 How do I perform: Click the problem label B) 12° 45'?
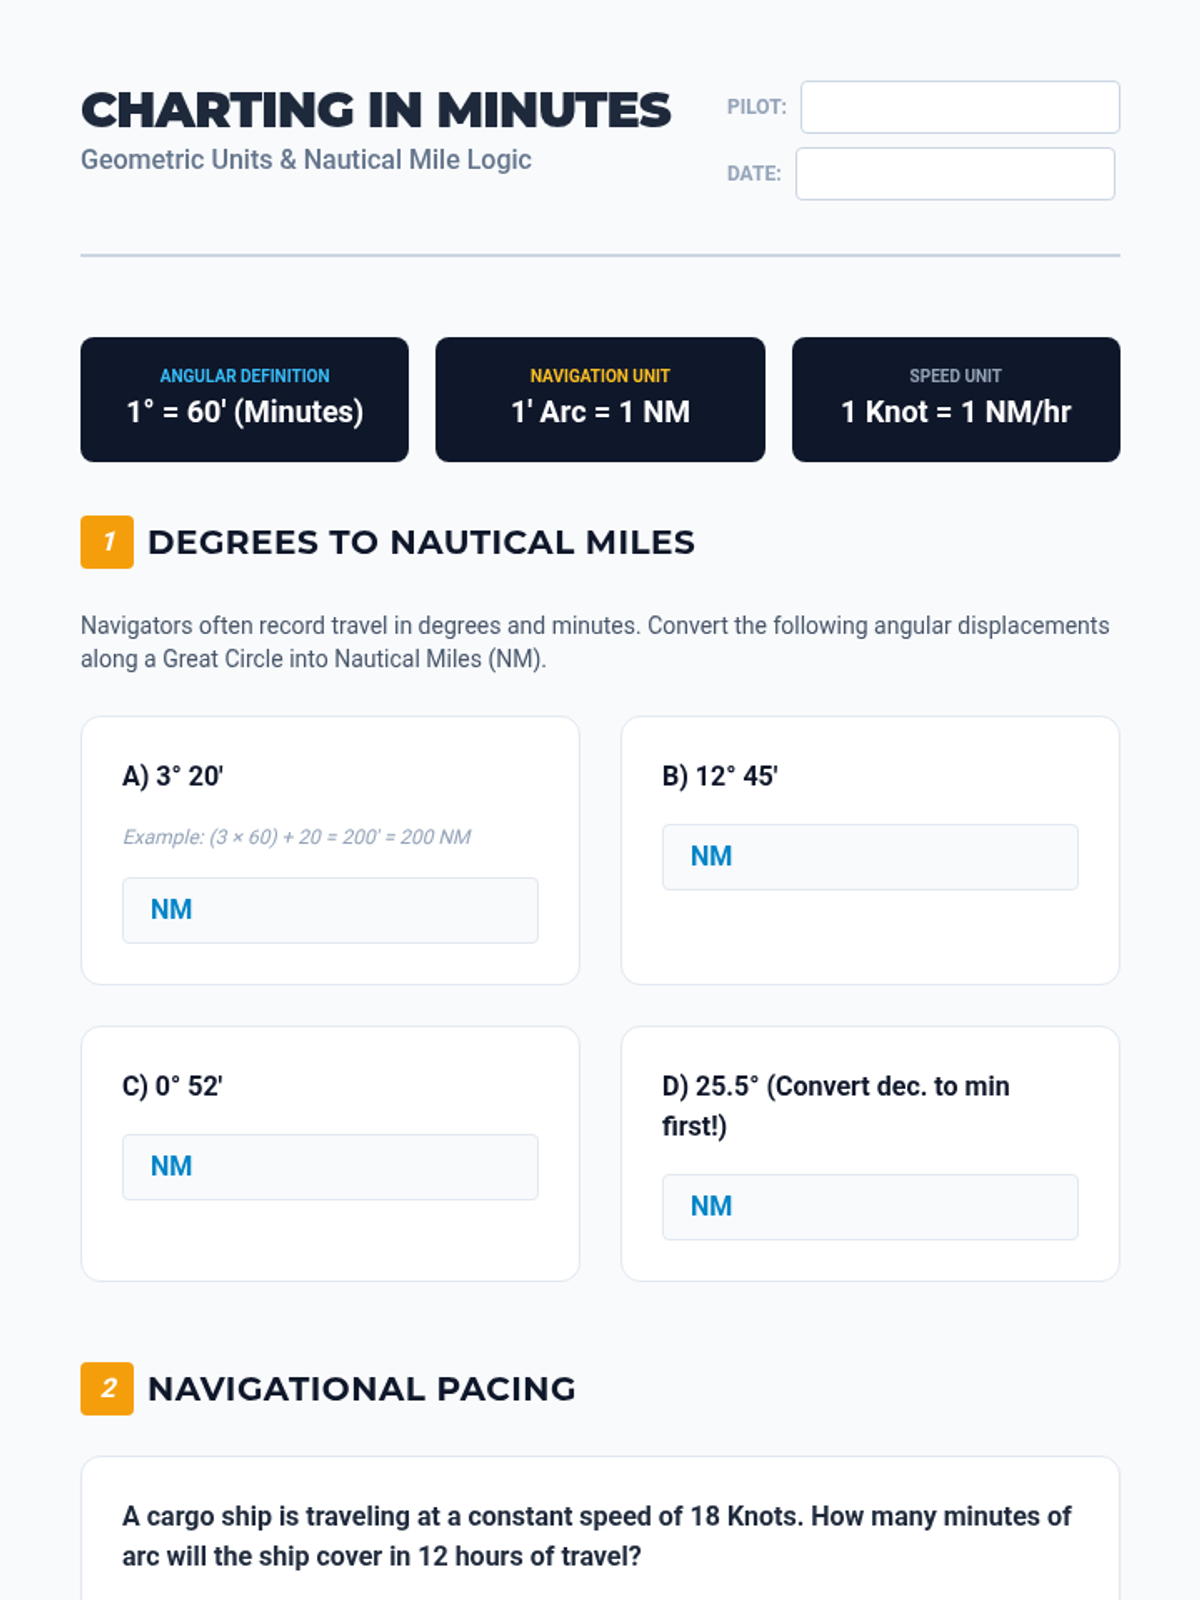pyautogui.click(x=719, y=776)
